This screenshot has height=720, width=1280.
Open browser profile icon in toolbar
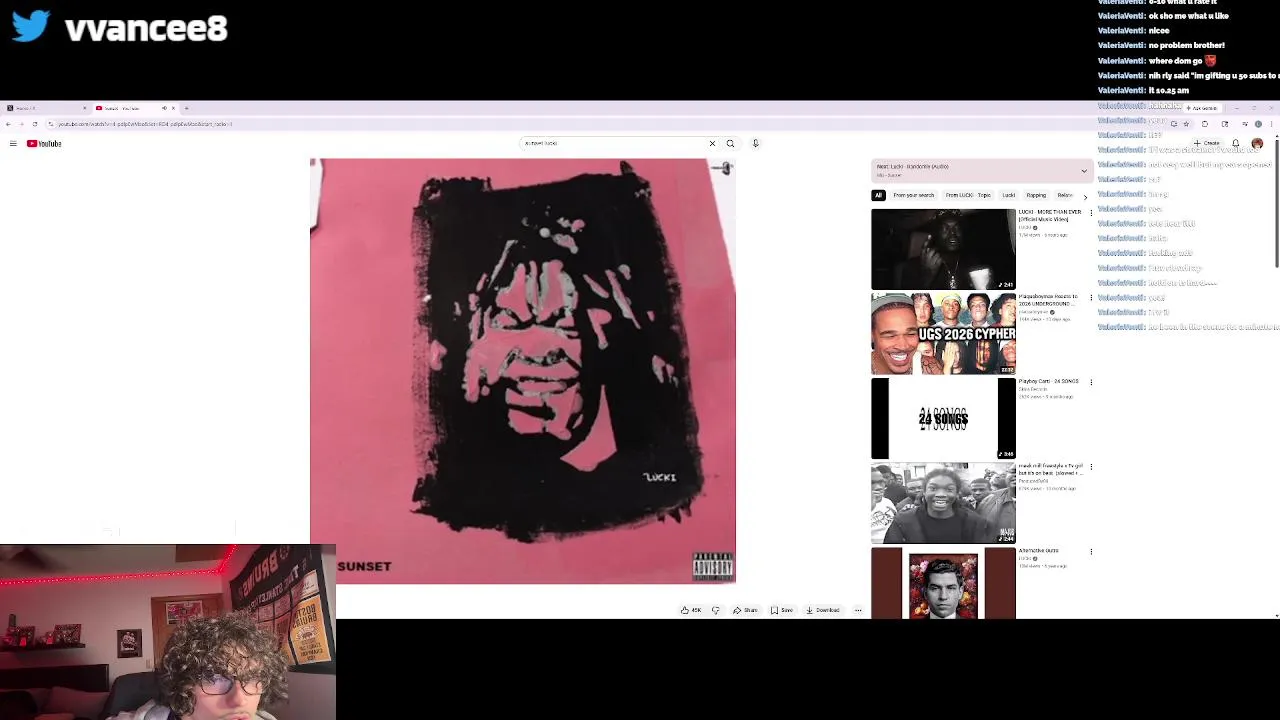pos(1258,124)
